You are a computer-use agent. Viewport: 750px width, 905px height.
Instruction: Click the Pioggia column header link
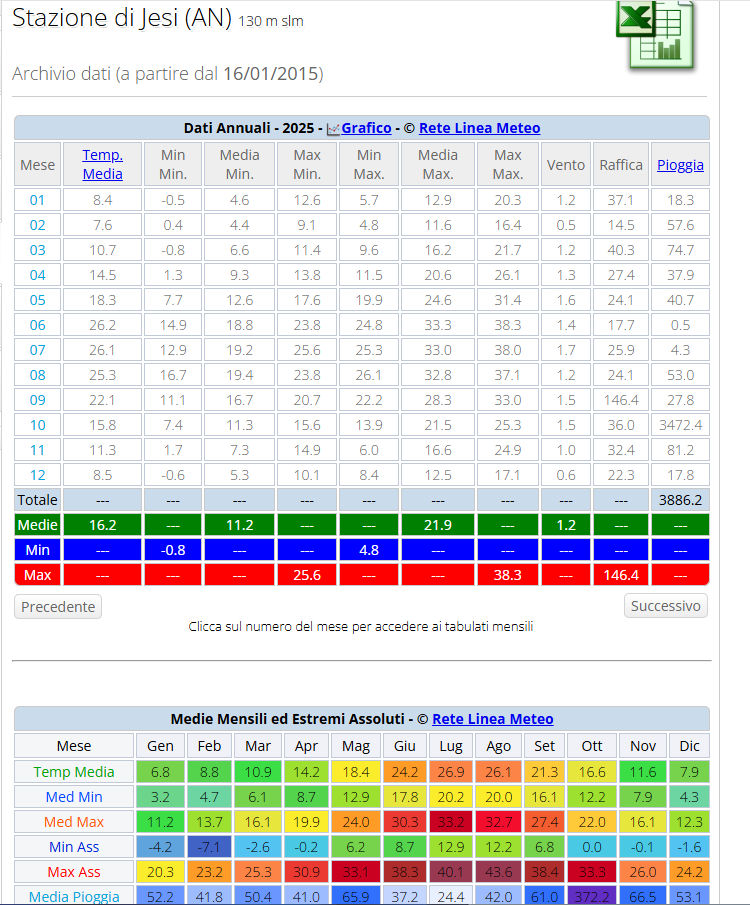pos(680,165)
